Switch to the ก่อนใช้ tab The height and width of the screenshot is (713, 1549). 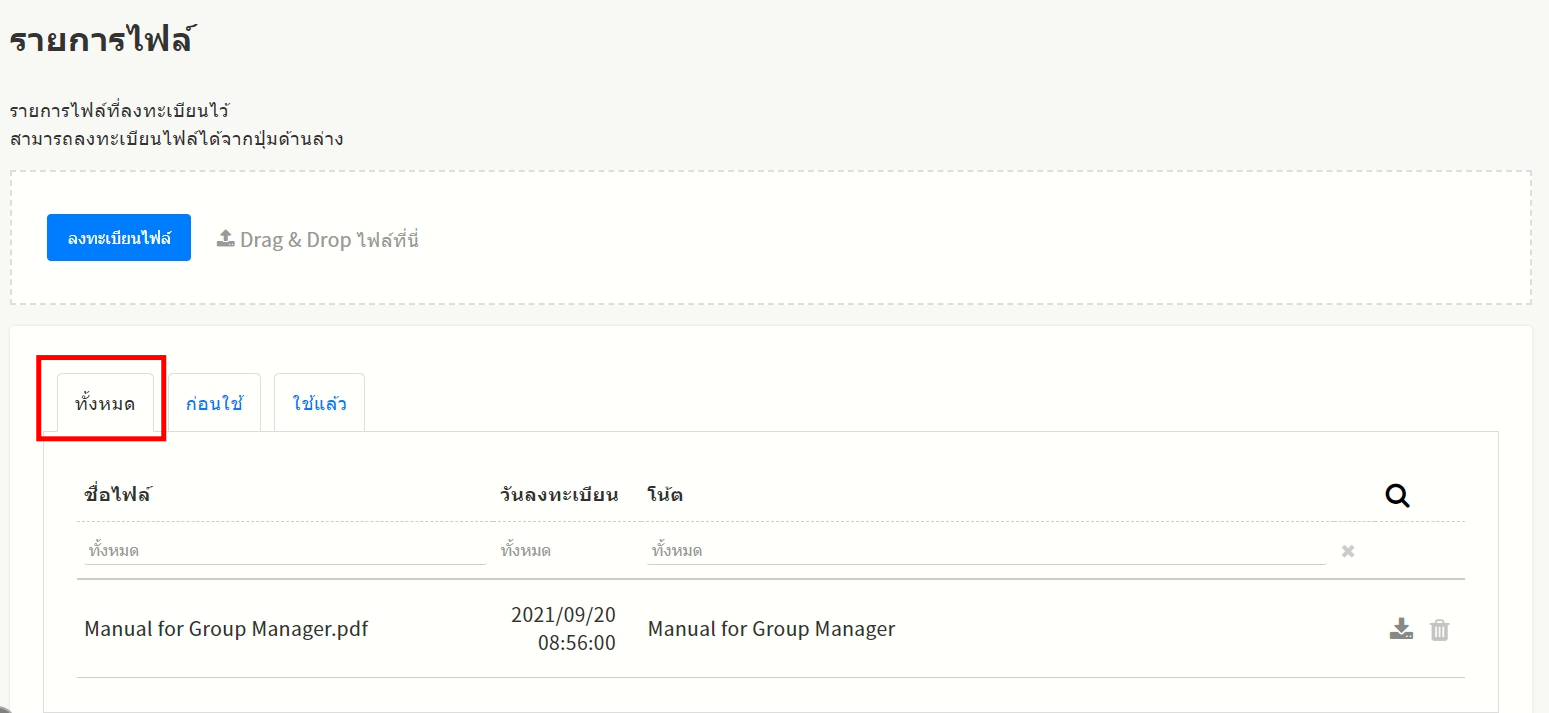click(x=214, y=405)
